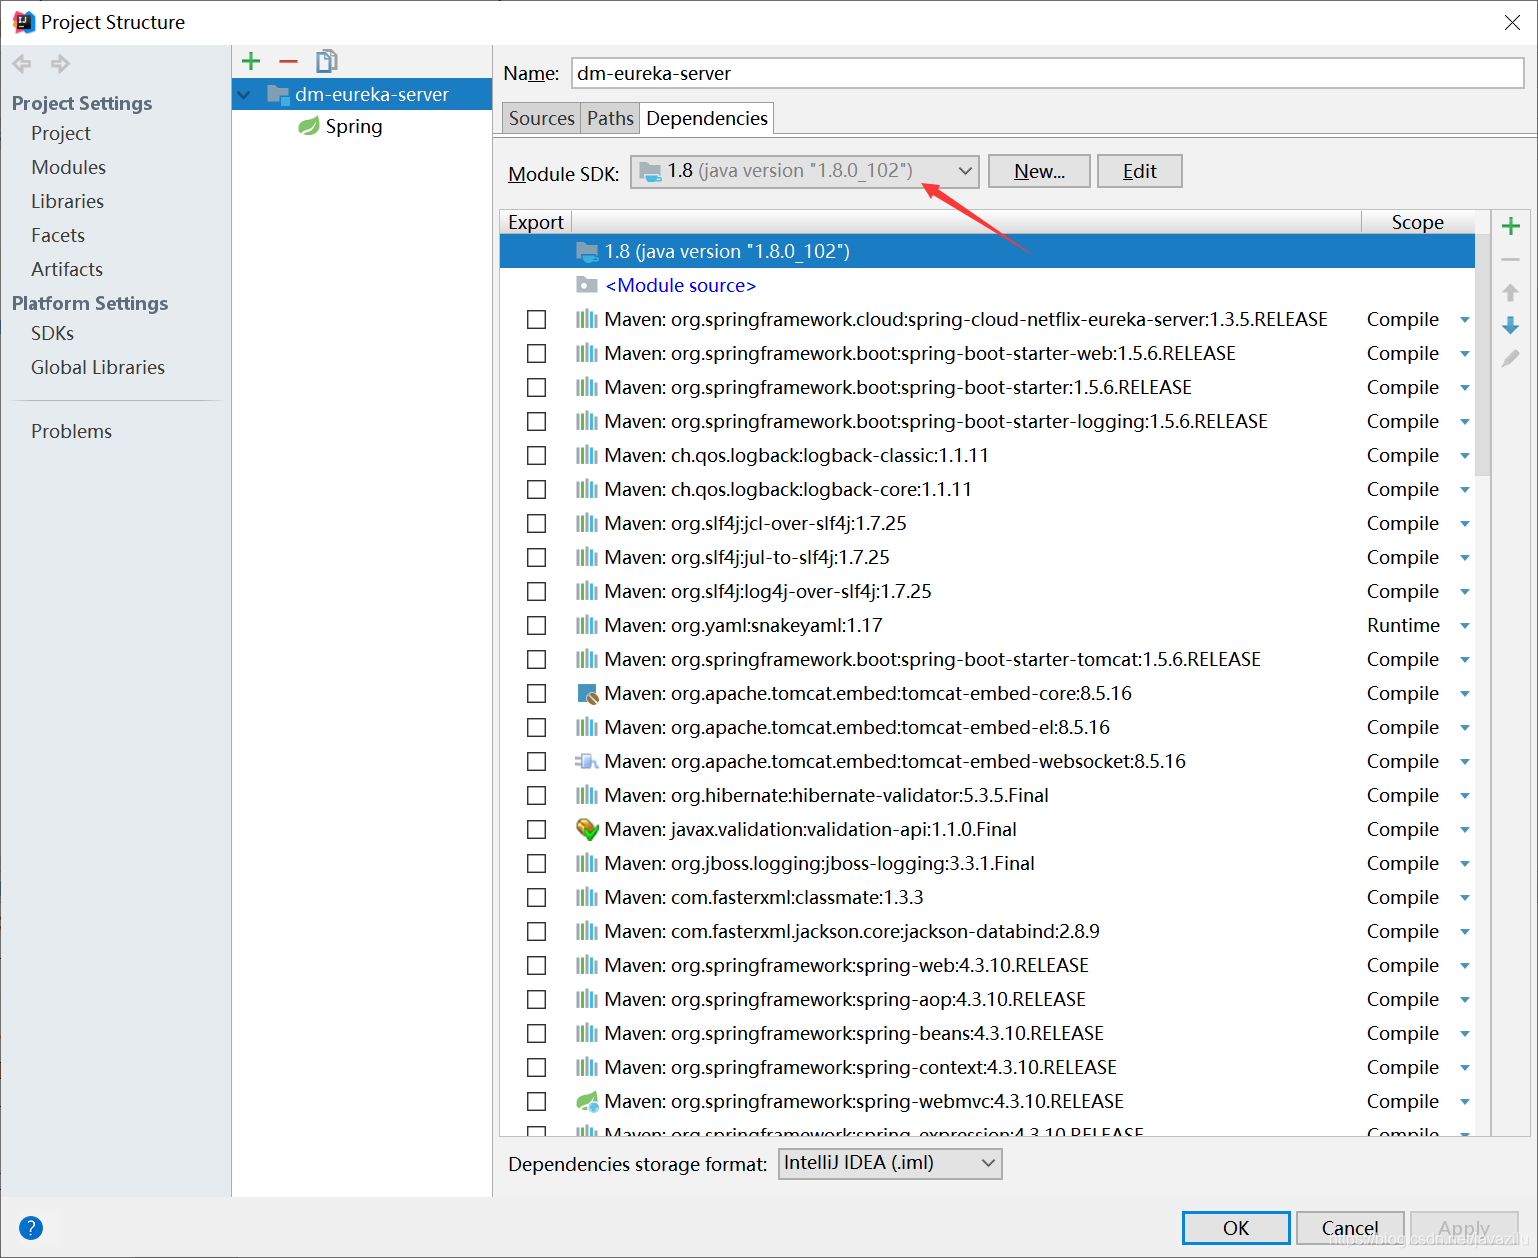The width and height of the screenshot is (1538, 1258).
Task: Check export for jcl-over-slf4j
Action: click(537, 524)
